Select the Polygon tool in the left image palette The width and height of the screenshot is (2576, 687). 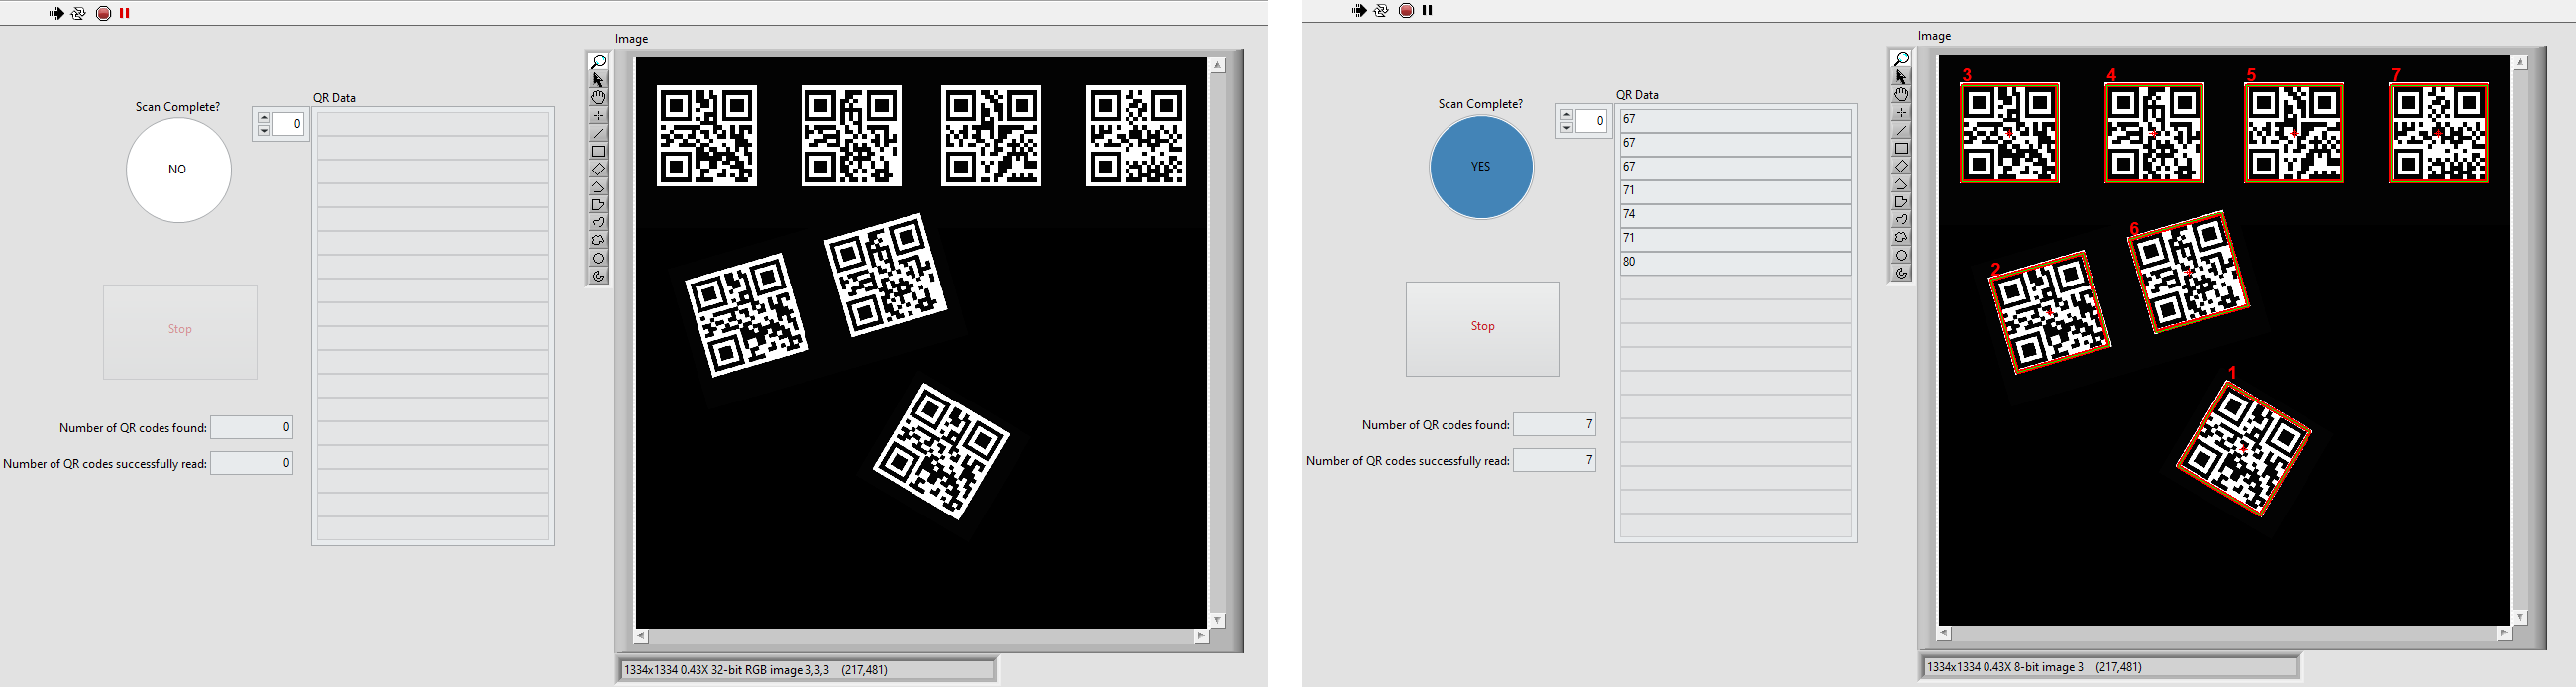598,205
